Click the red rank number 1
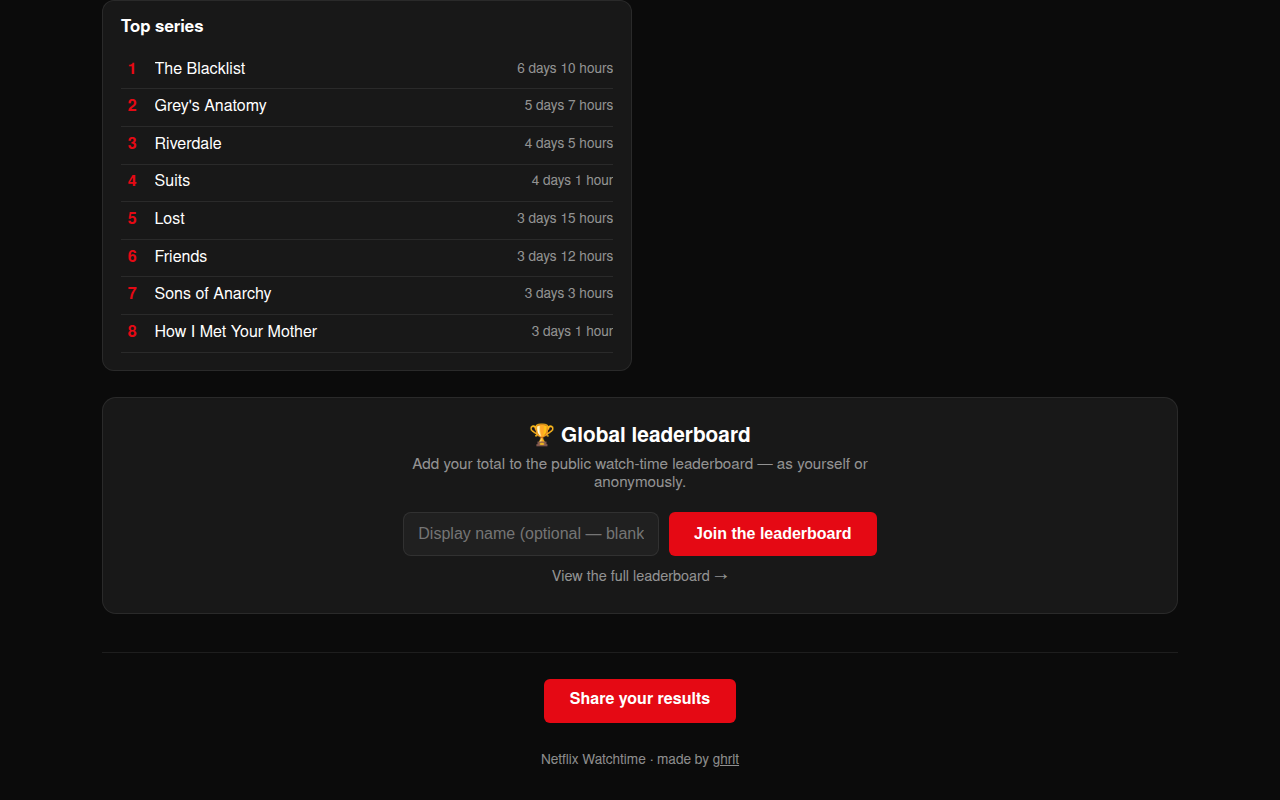This screenshot has width=1280, height=800. 132,69
